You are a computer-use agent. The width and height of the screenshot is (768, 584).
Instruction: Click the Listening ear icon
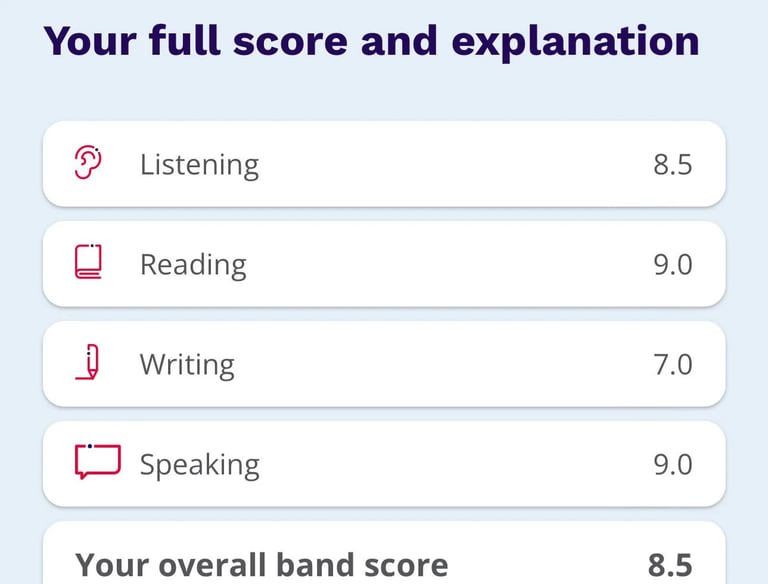coord(88,163)
